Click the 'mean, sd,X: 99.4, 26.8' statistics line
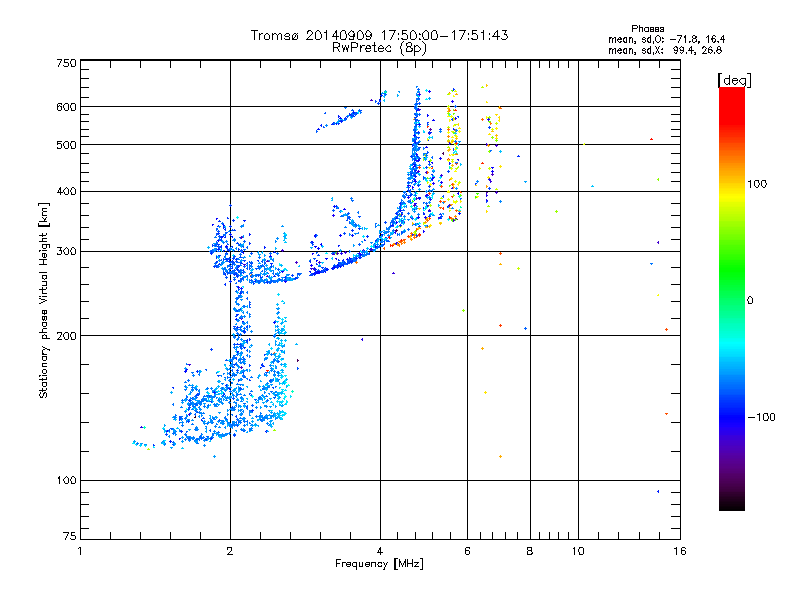 [665, 50]
